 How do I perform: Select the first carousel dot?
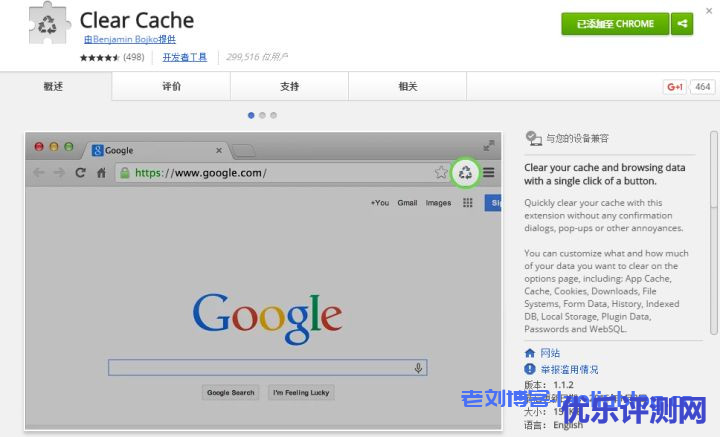pyautogui.click(x=251, y=115)
